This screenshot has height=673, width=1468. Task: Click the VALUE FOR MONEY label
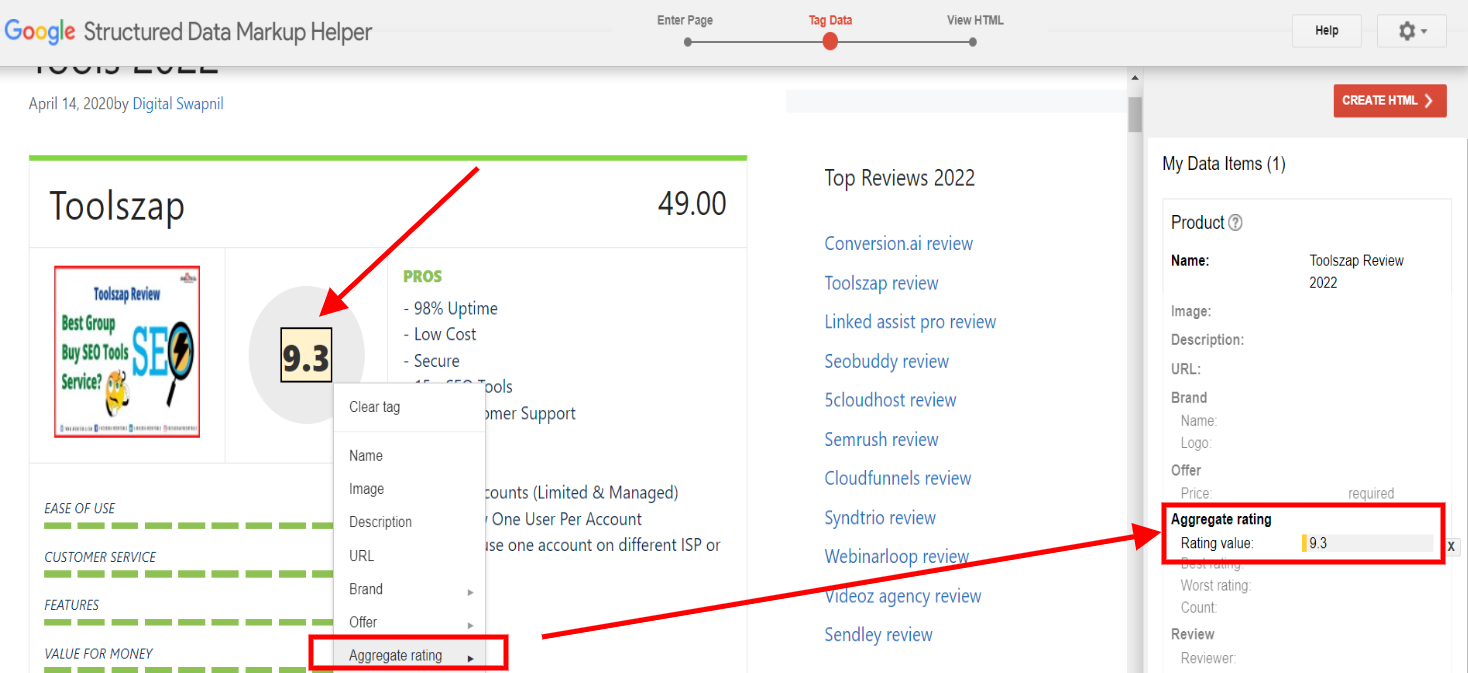(99, 654)
